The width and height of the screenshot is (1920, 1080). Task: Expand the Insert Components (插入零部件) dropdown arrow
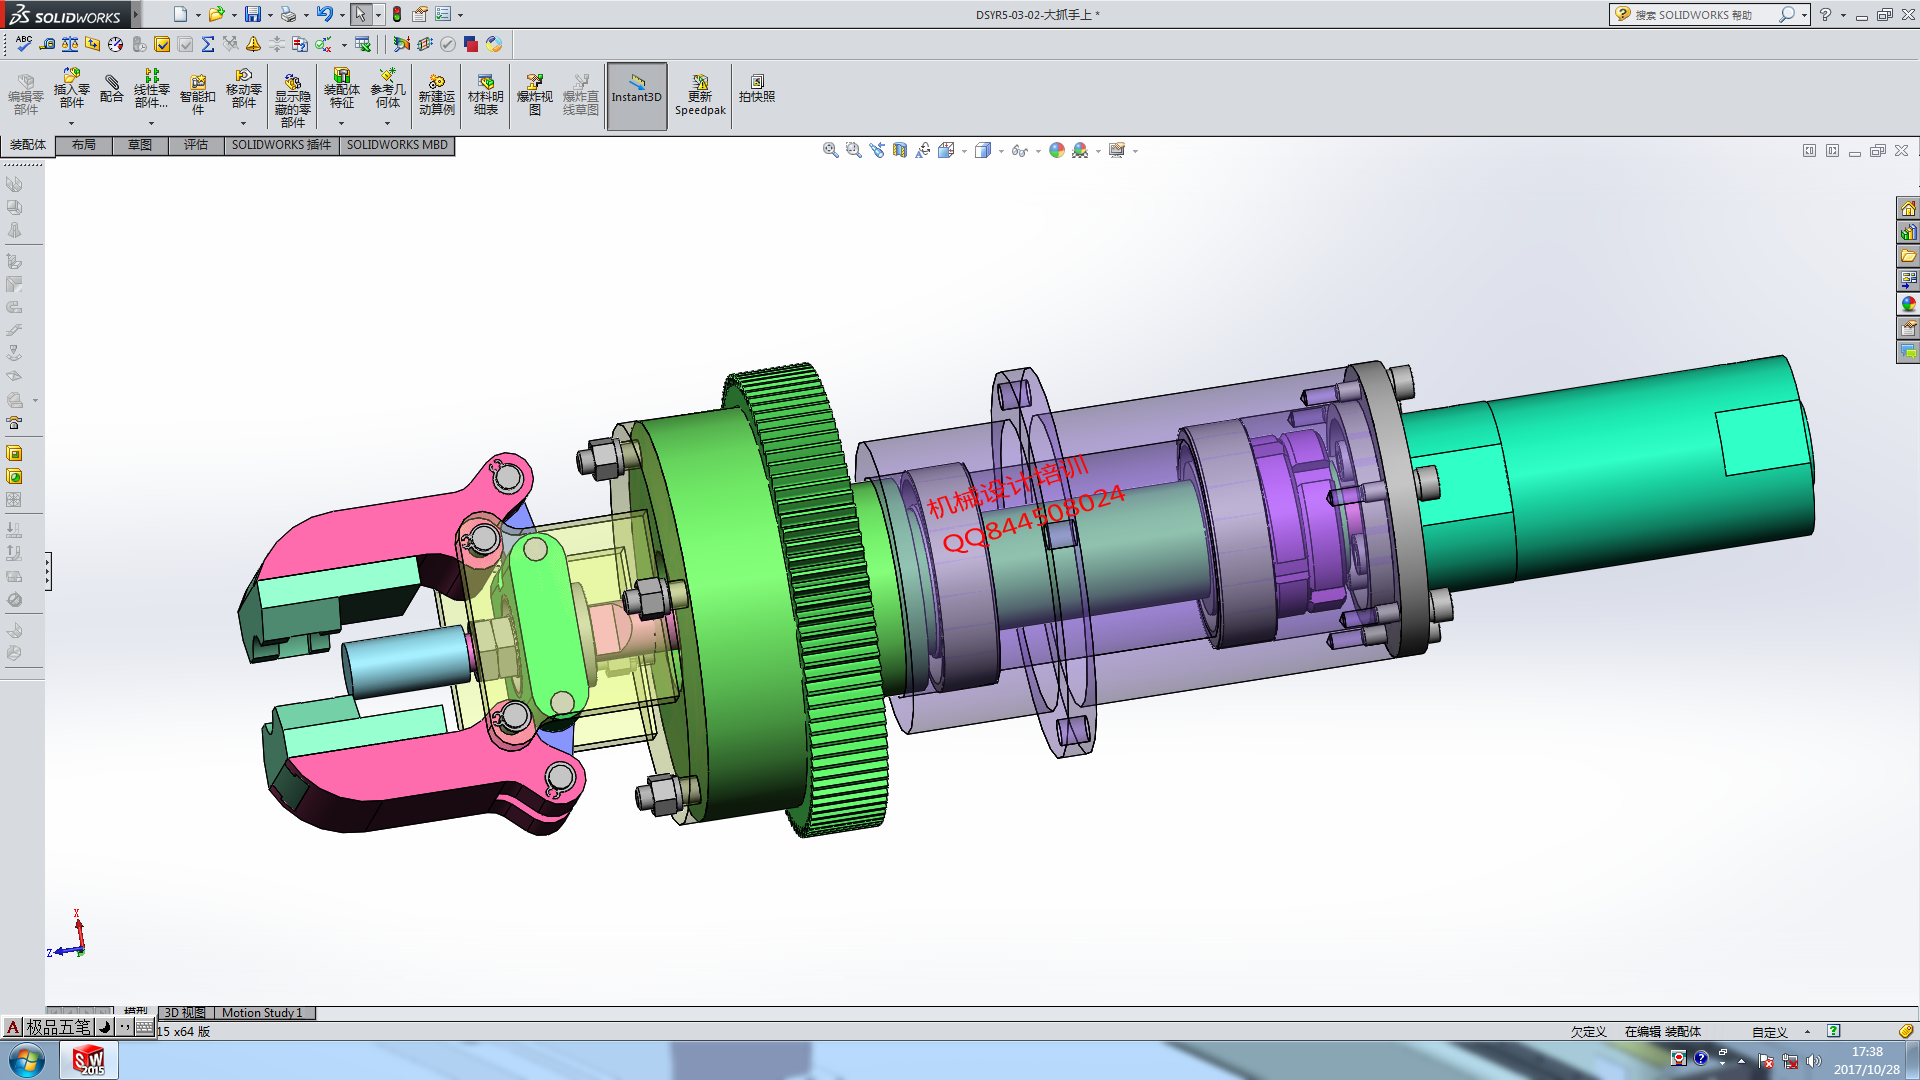click(72, 123)
